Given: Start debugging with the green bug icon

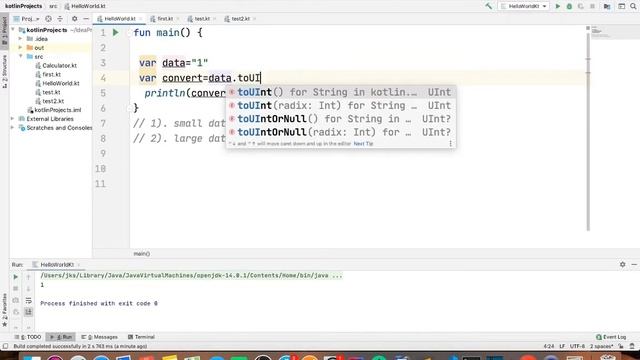Looking at the screenshot, I should pos(569,6).
